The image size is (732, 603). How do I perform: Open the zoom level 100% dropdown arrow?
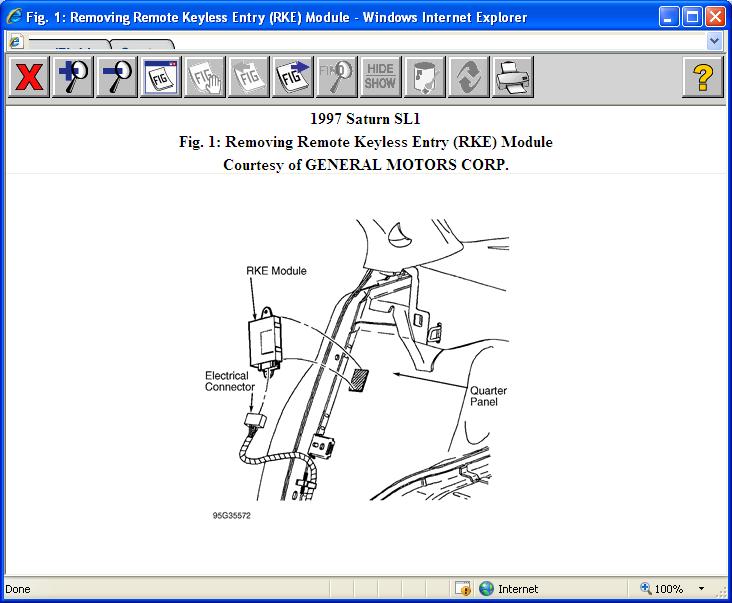(x=701, y=589)
